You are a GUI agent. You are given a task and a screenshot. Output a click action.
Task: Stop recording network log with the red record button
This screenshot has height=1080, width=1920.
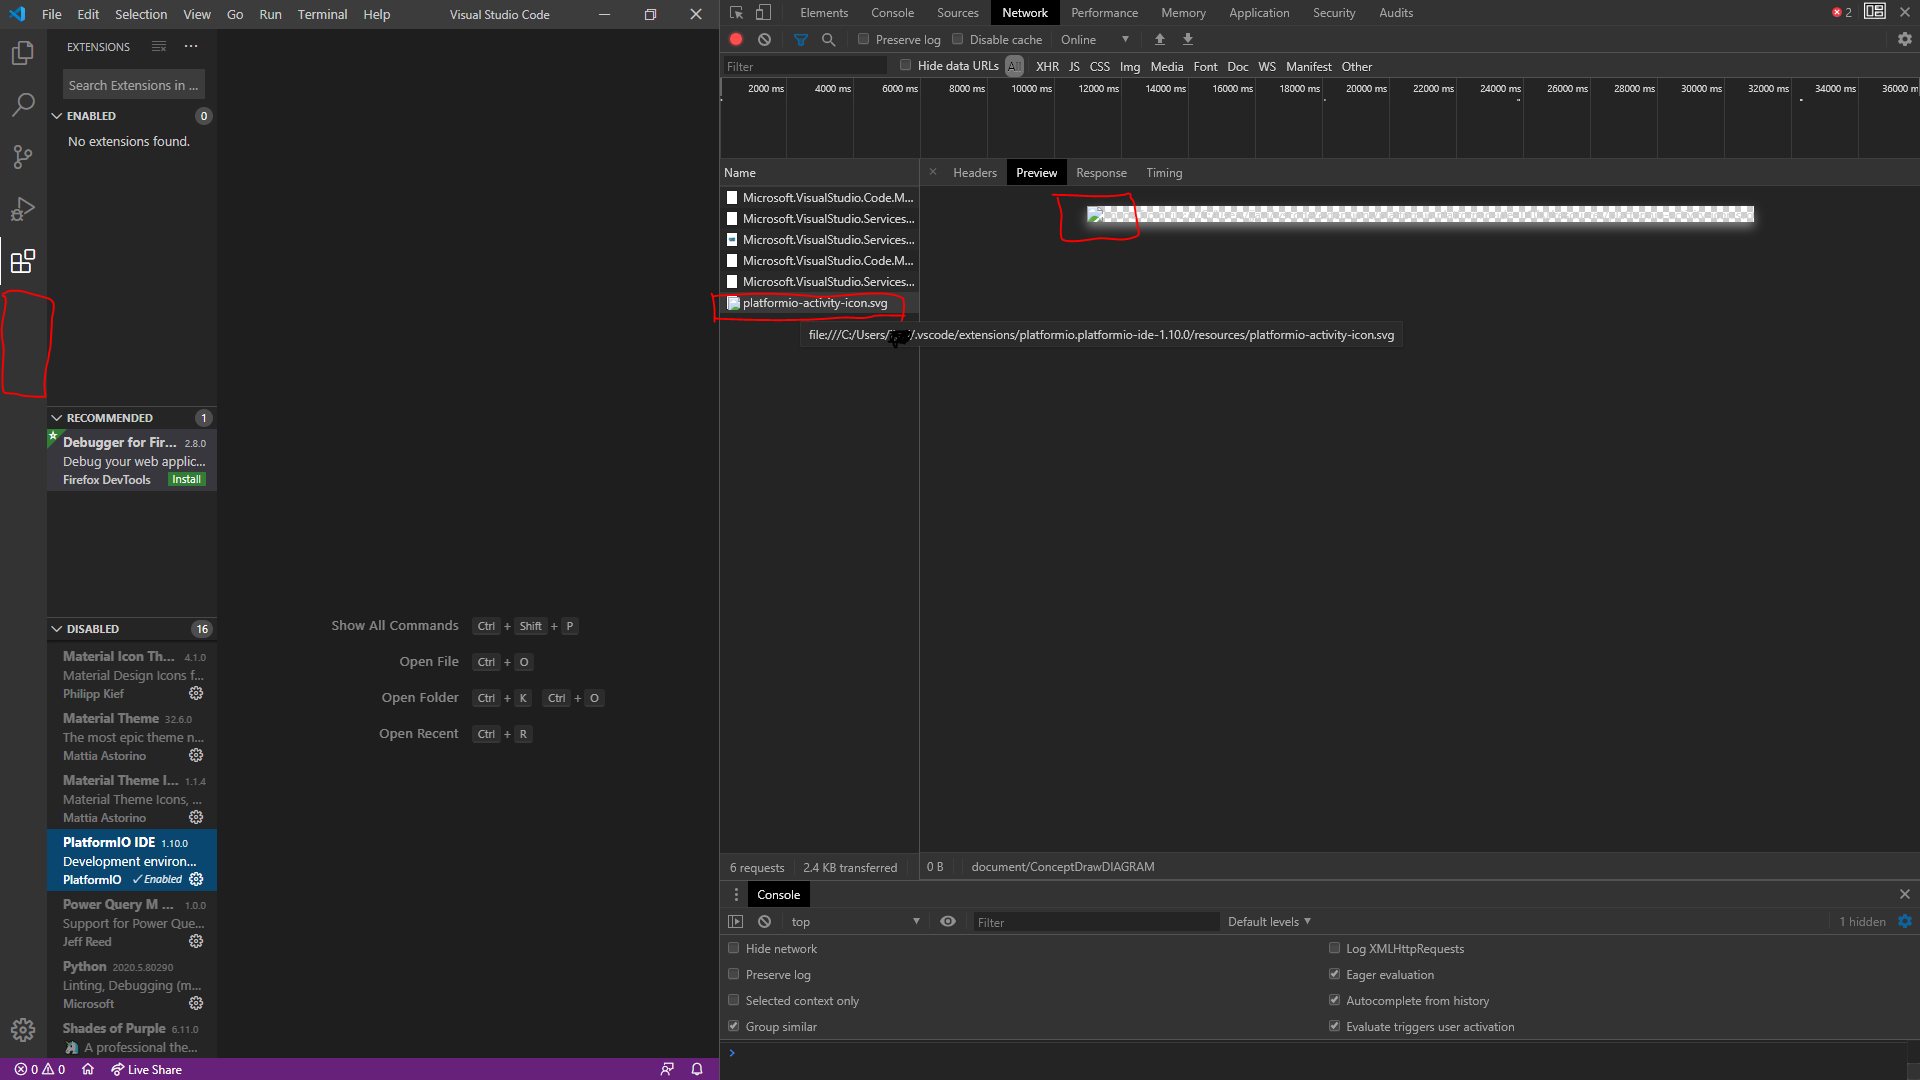(736, 39)
